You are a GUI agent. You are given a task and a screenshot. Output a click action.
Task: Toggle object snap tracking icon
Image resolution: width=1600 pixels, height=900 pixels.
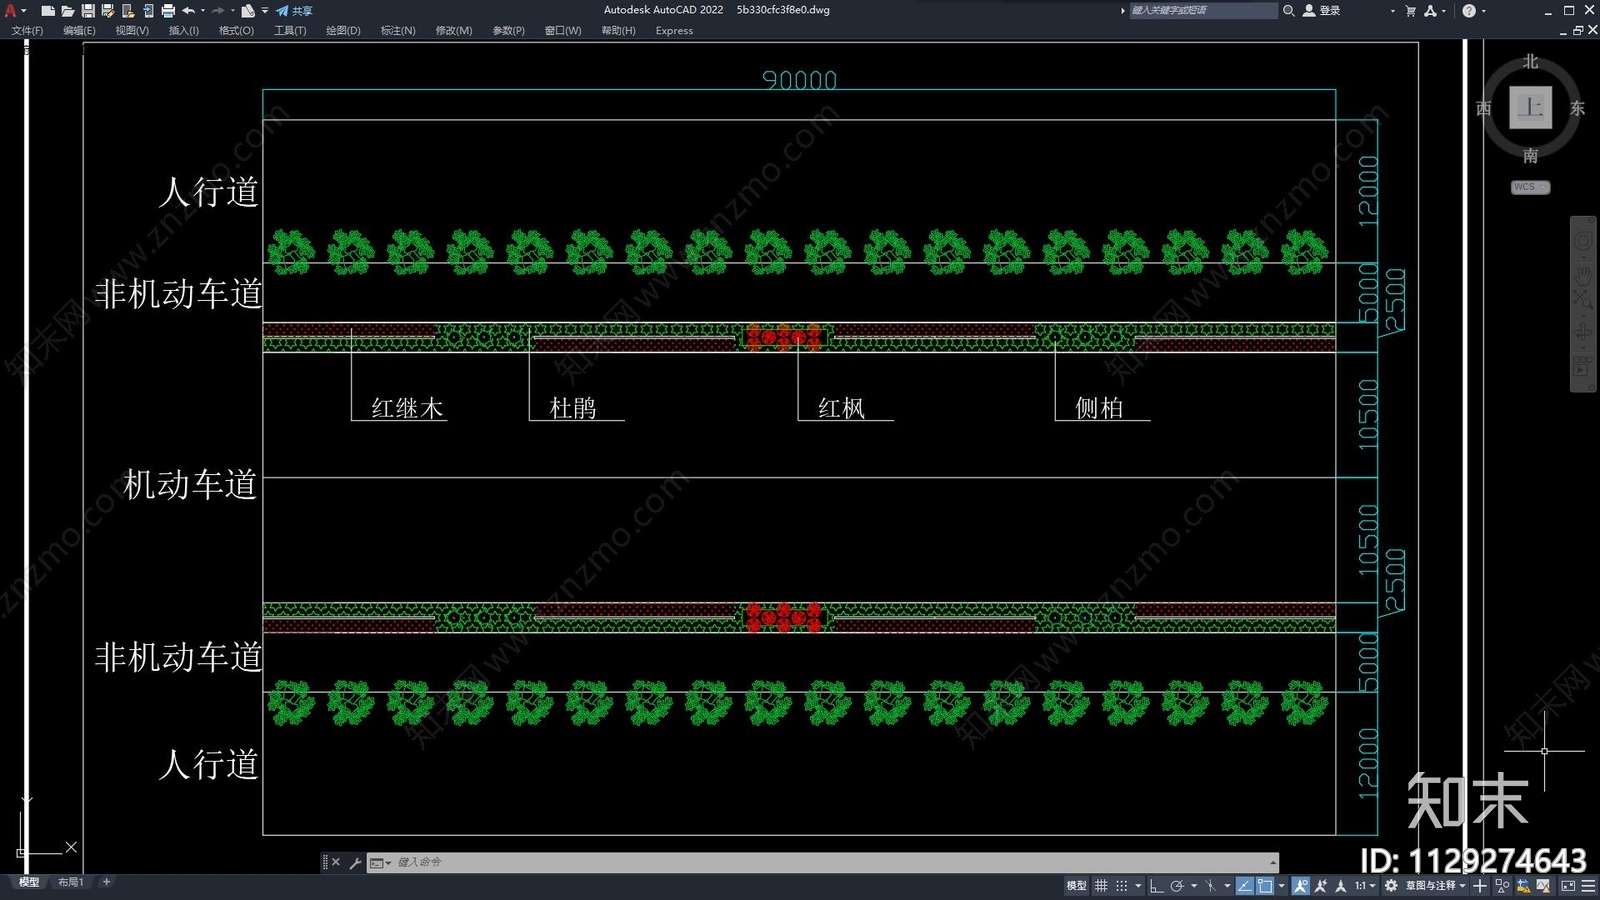[1244, 886]
